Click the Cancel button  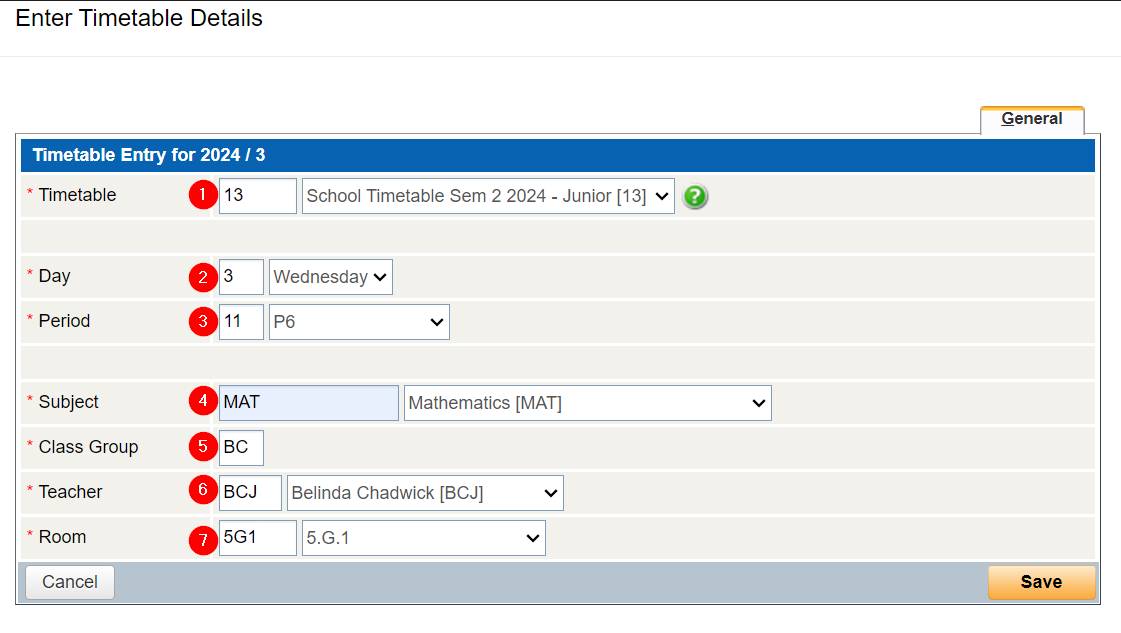coord(70,582)
